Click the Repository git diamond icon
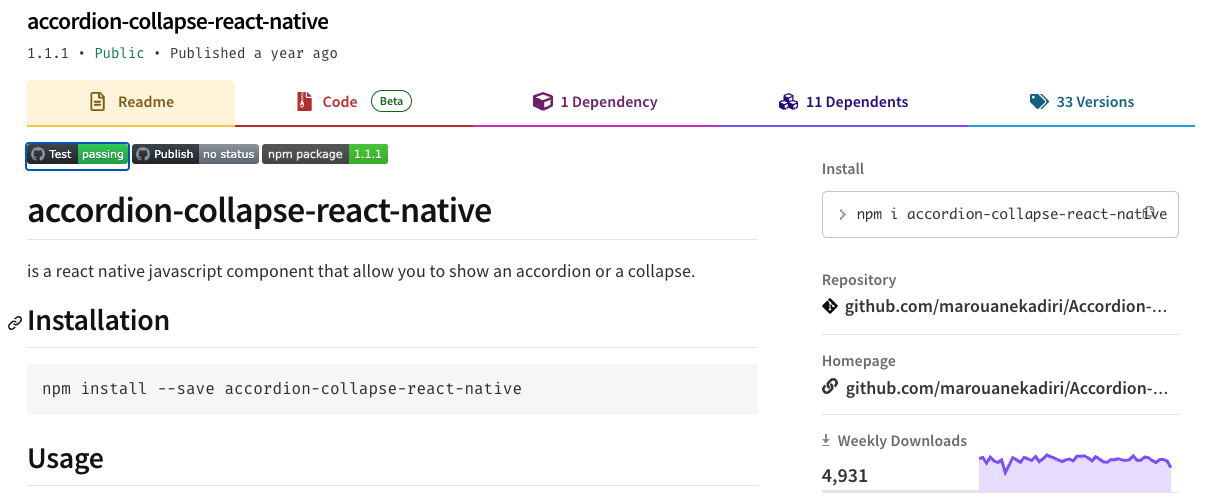1214x500 pixels. click(x=830, y=306)
